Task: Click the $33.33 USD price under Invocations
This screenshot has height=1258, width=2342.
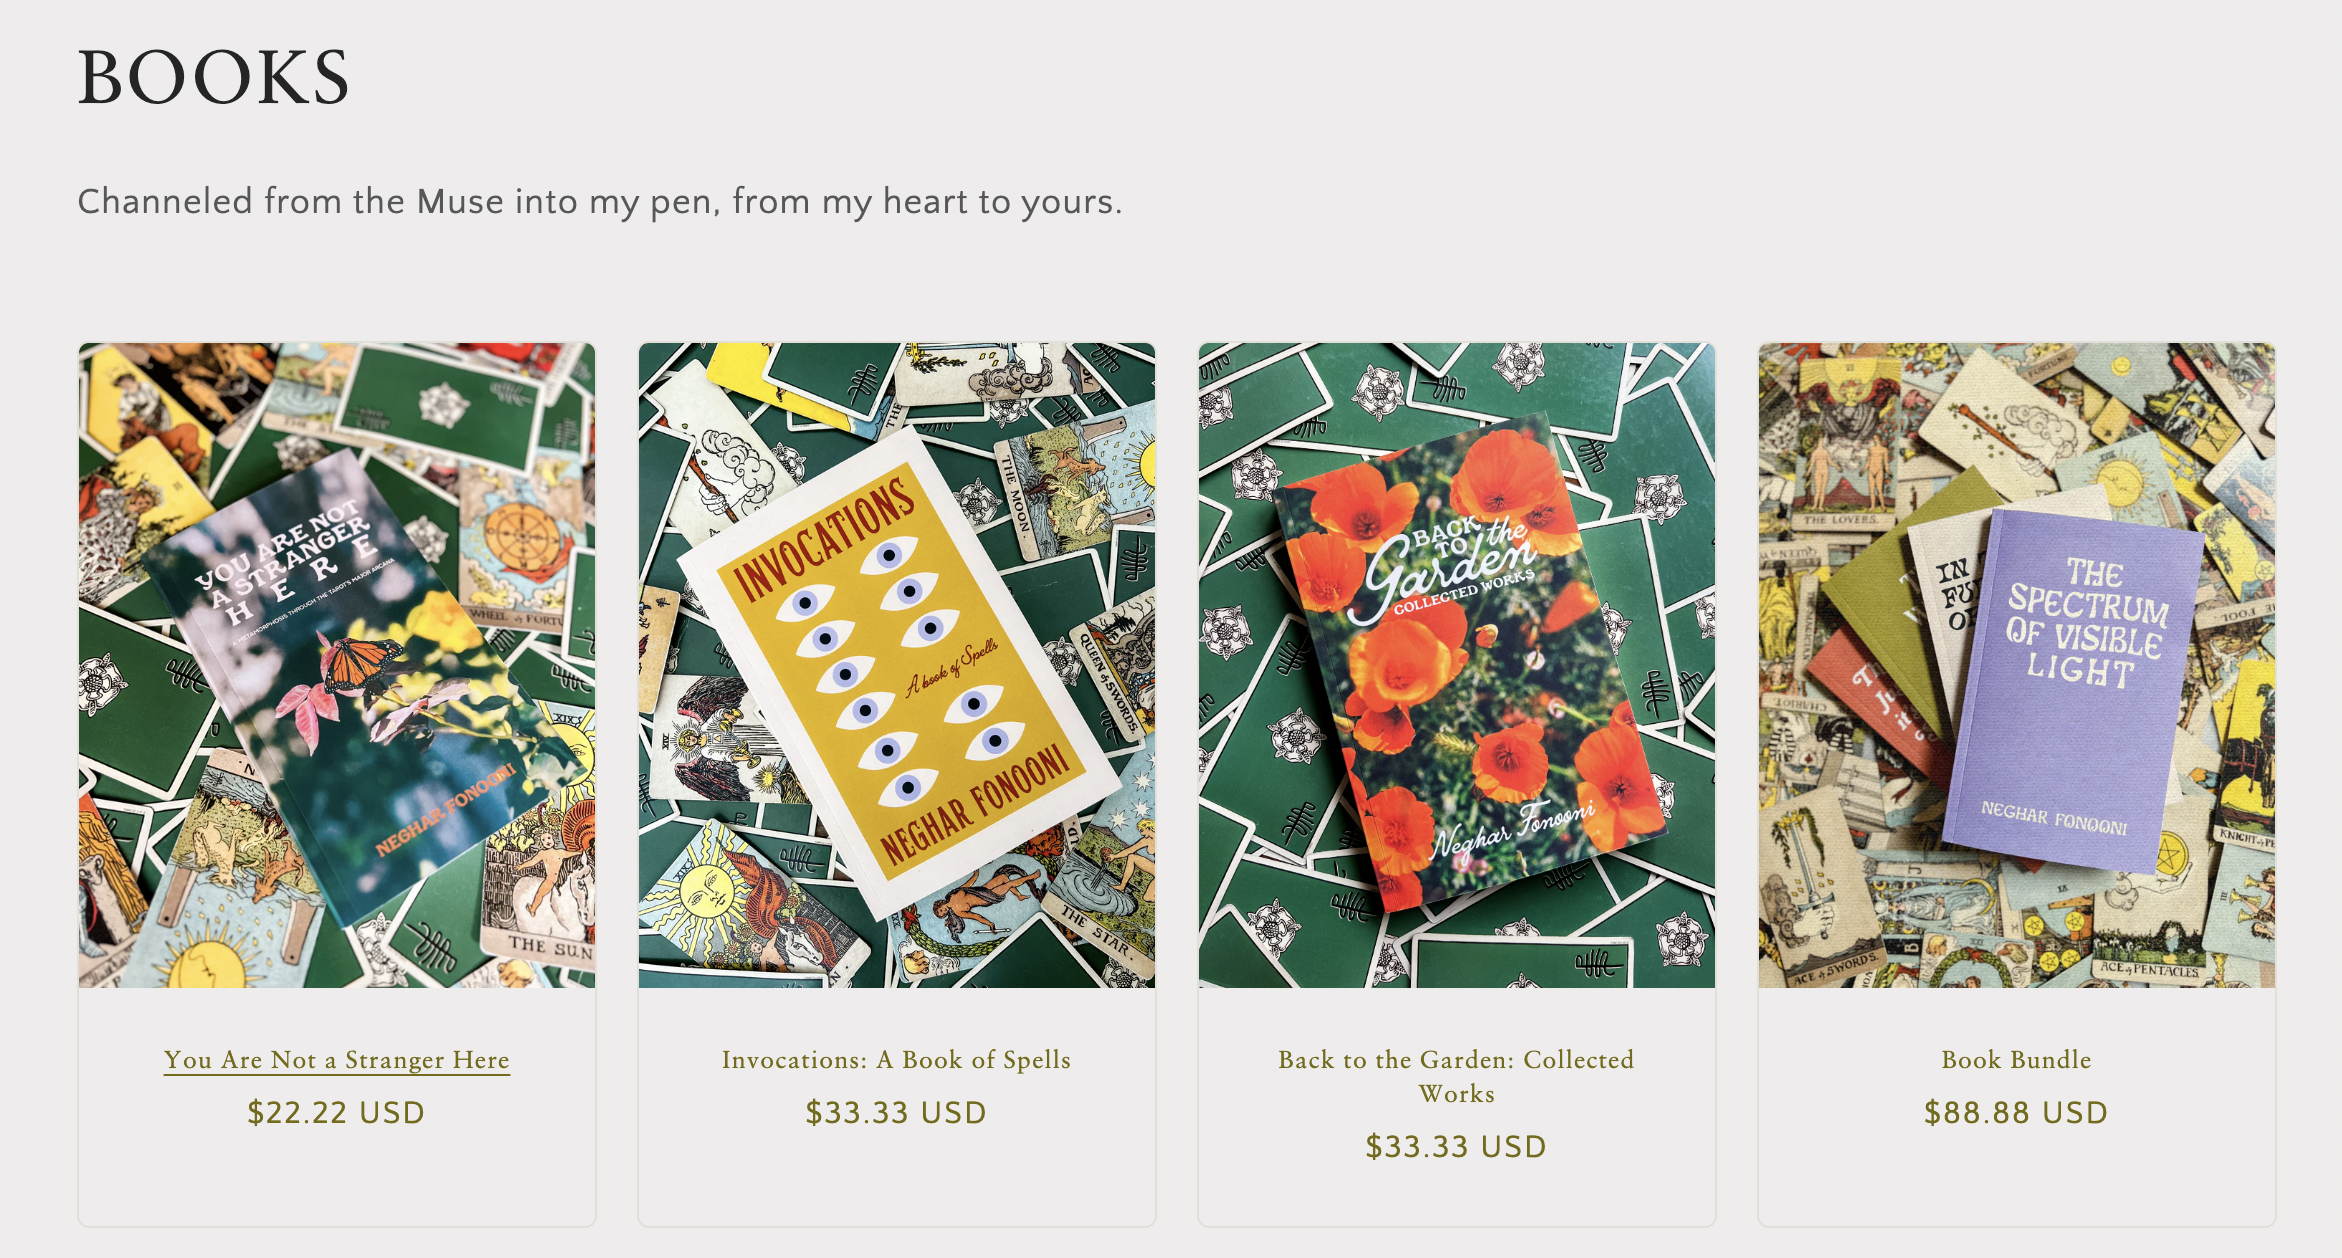Action: (897, 1113)
